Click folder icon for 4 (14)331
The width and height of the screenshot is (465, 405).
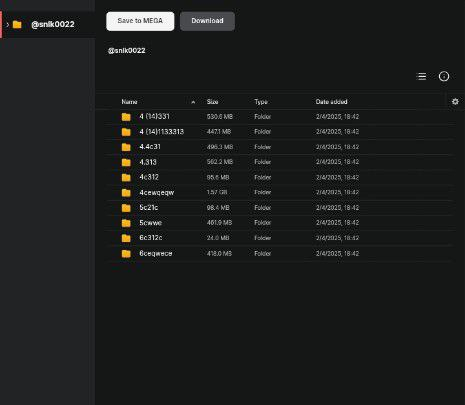click(126, 117)
